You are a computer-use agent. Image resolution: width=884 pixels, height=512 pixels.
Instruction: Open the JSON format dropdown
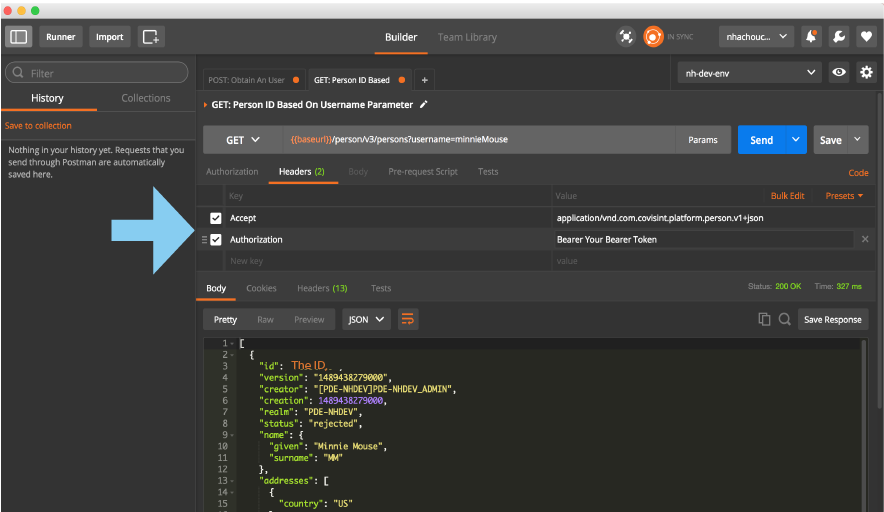point(366,320)
